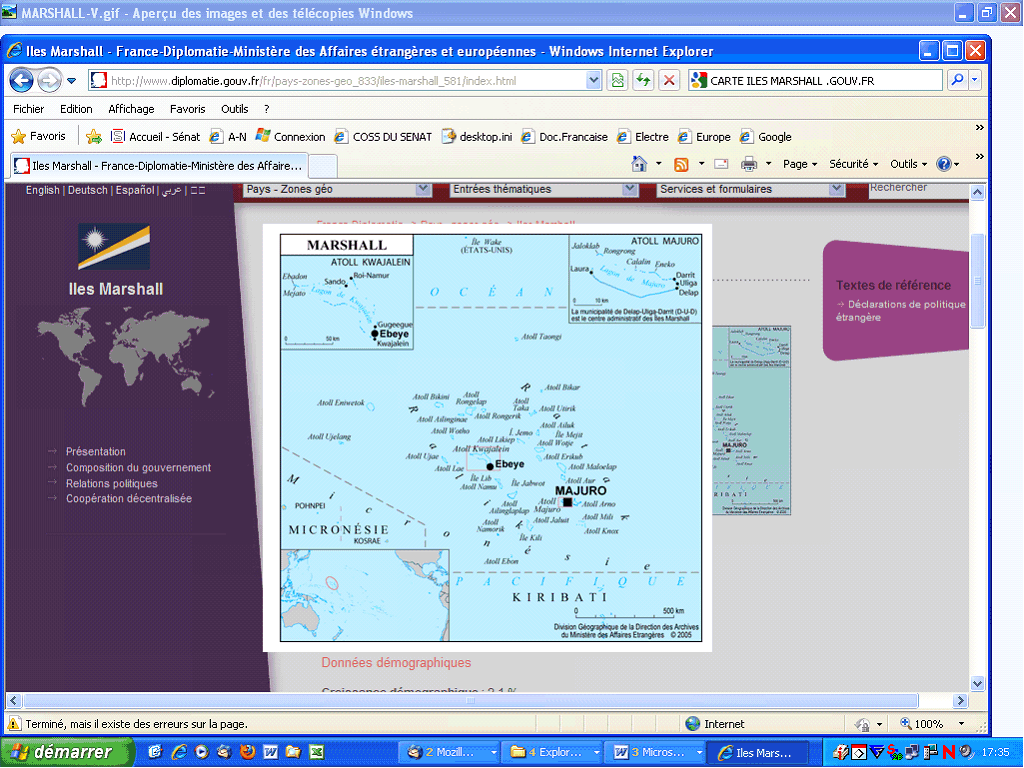Screen dimensions: 1024x768
Task: Click the compatibility view icon
Action: (618, 81)
